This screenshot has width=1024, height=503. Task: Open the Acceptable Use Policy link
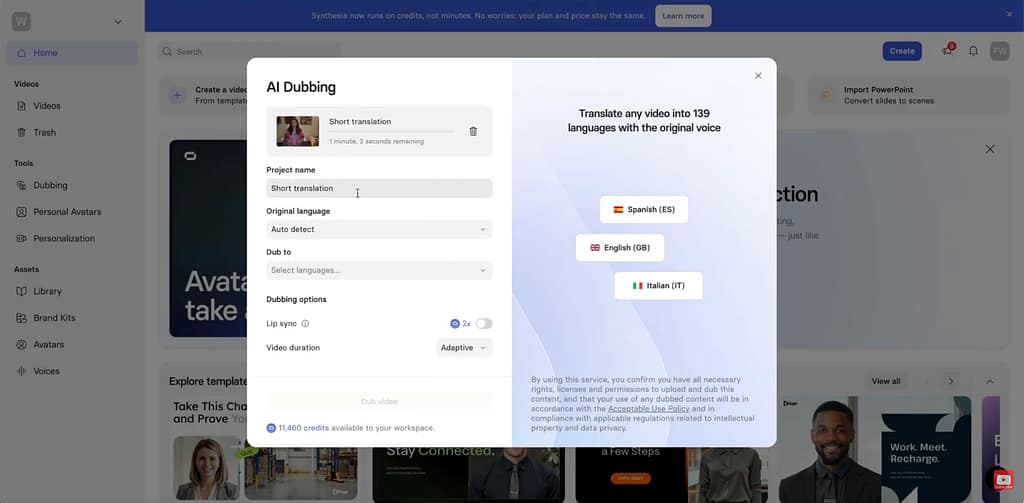(x=648, y=408)
